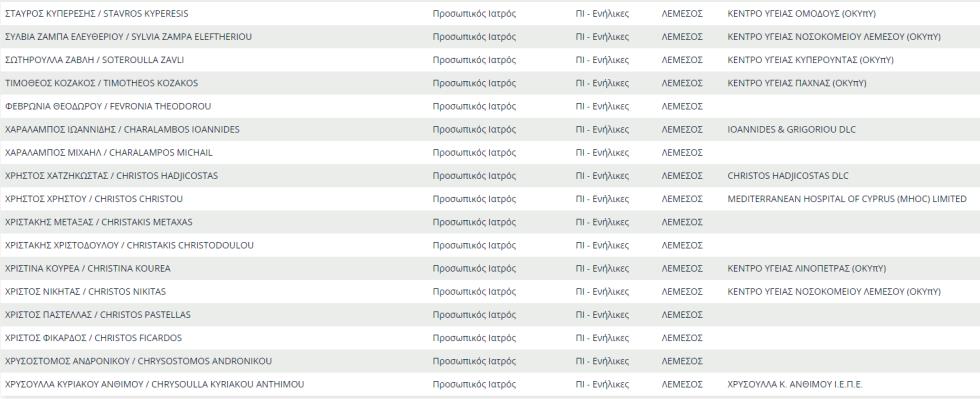
Task: Select CHRYSOULLA KYRIAKOU ANTHIMOU entry
Action: pos(154,383)
